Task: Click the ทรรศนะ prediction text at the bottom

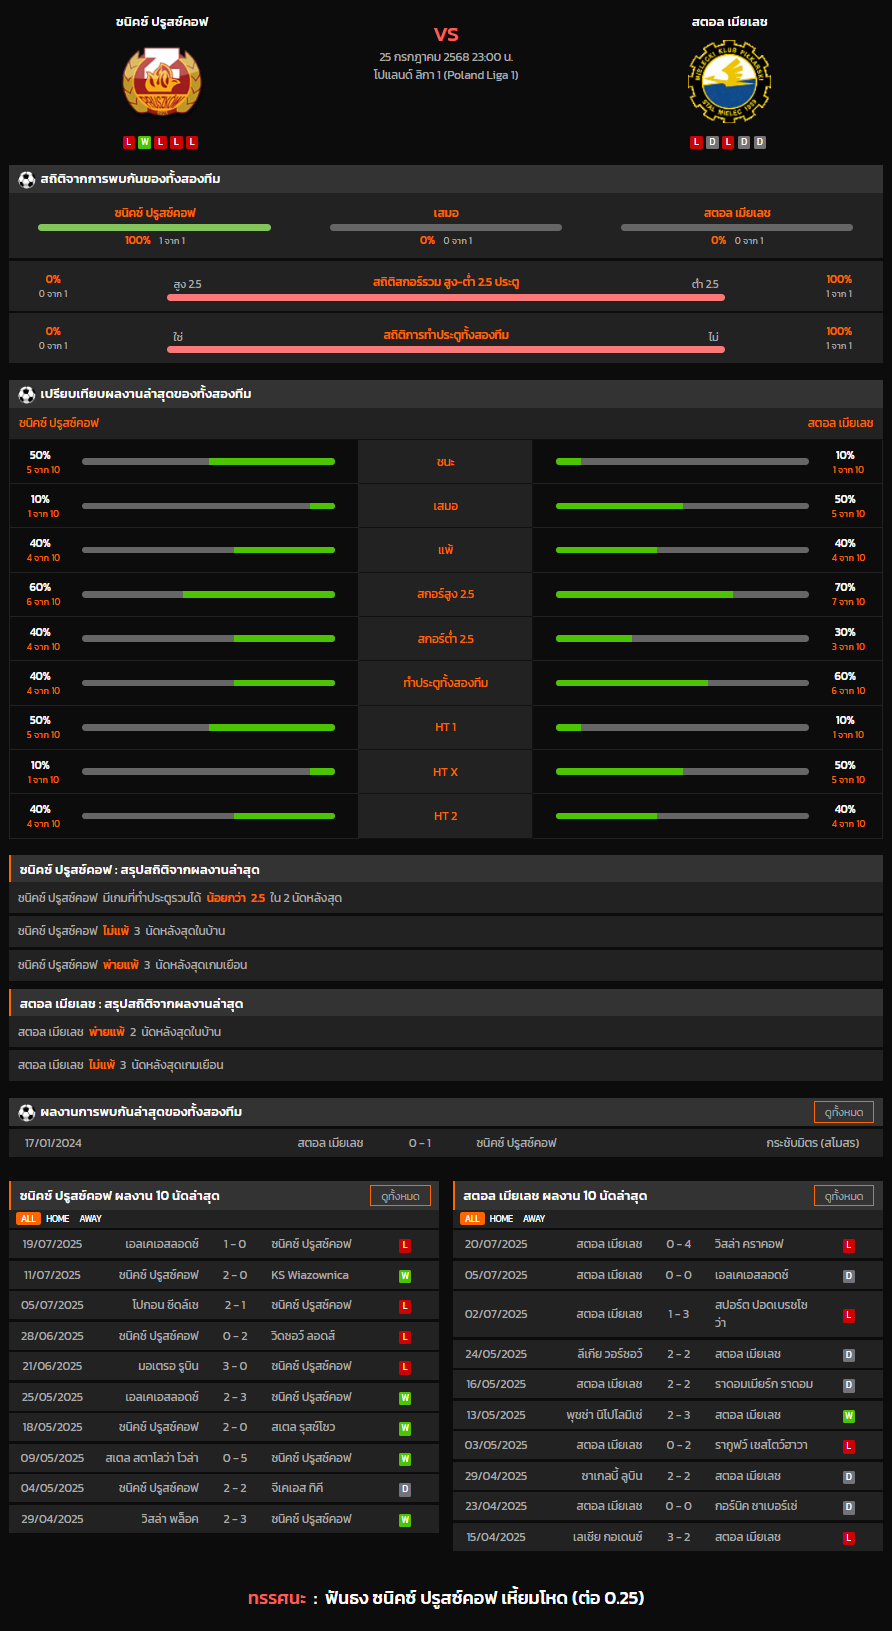Action: click(446, 1598)
